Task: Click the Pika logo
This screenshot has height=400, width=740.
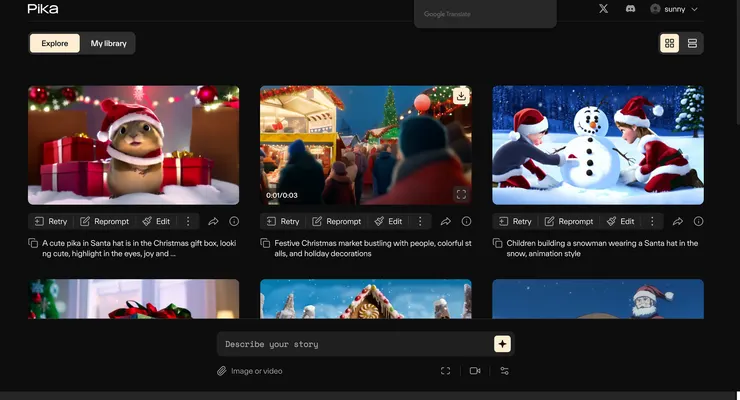Action: pyautogui.click(x=43, y=9)
